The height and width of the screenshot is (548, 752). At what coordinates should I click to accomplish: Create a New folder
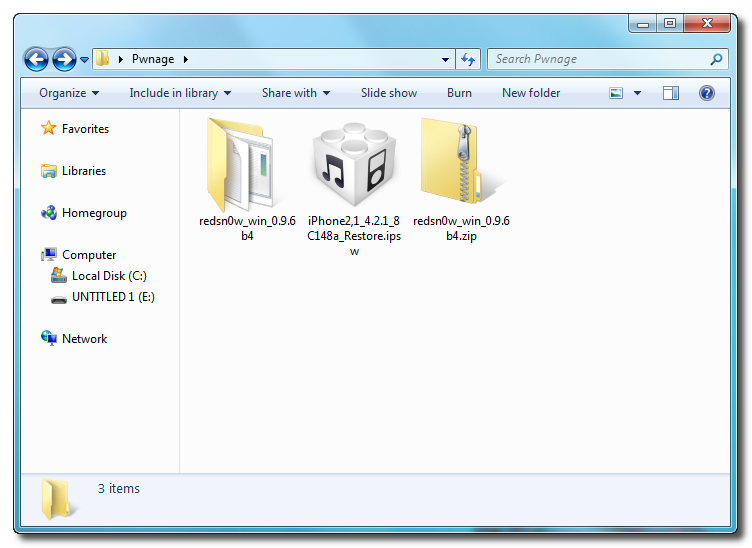[x=531, y=93]
